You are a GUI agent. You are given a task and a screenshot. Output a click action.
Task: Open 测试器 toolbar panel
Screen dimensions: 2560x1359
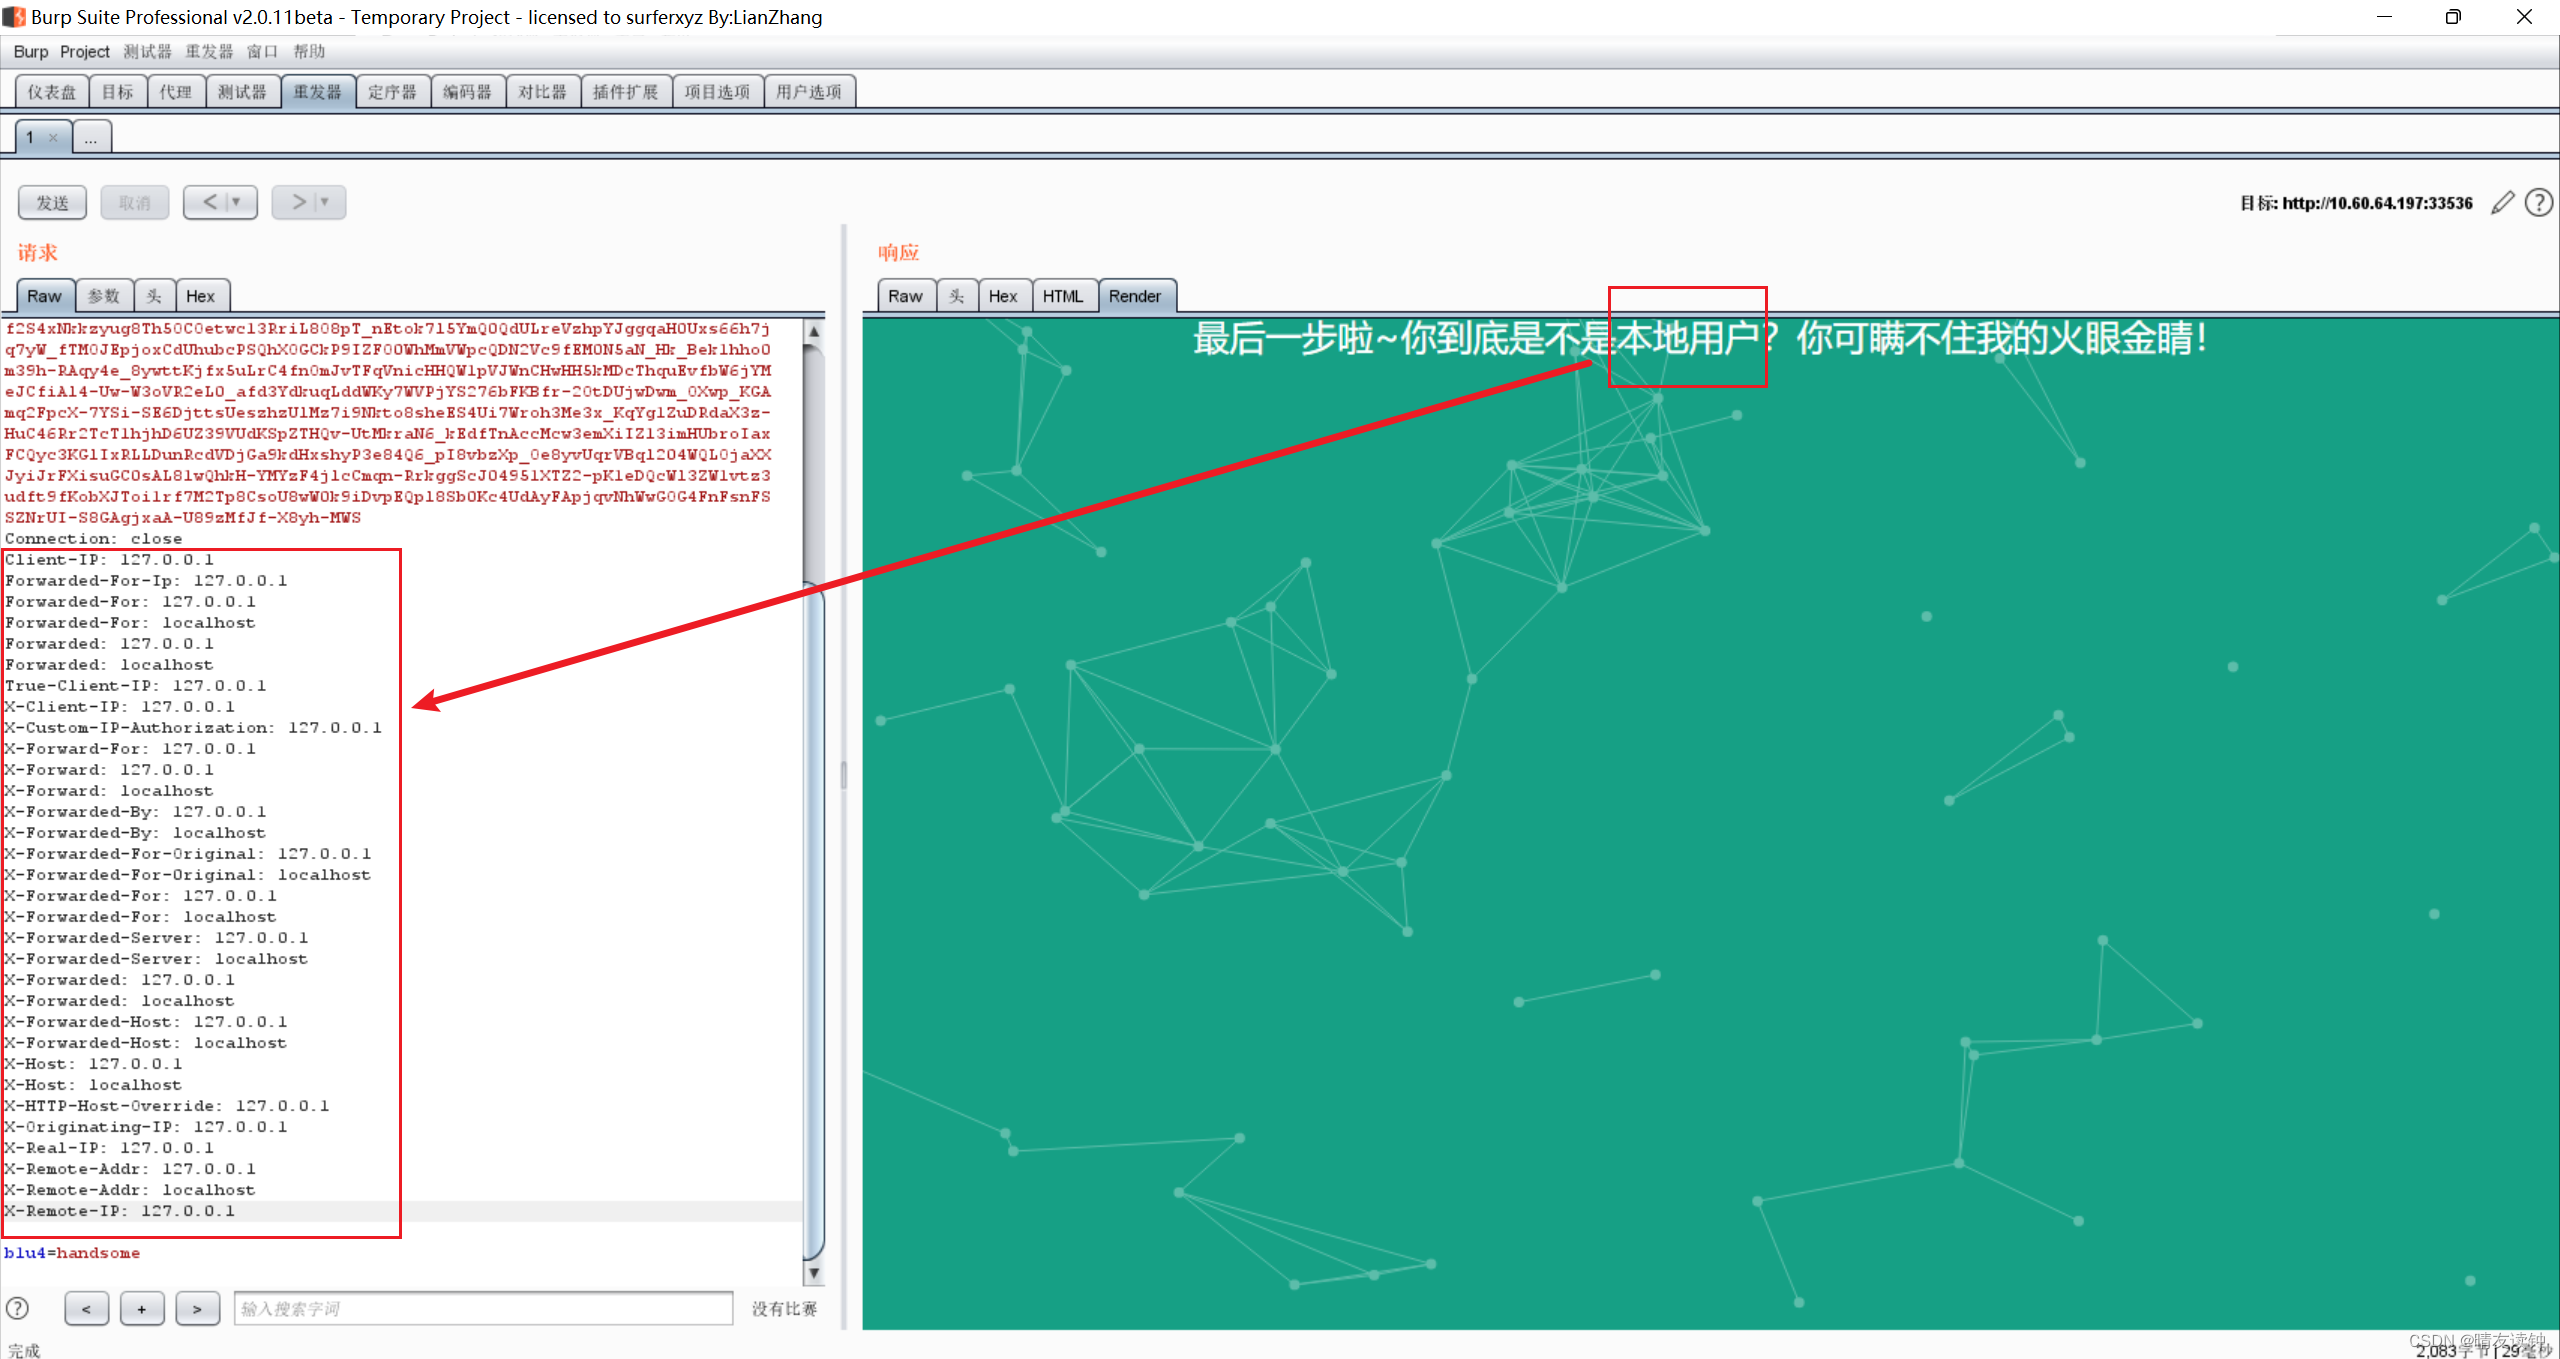(x=242, y=91)
